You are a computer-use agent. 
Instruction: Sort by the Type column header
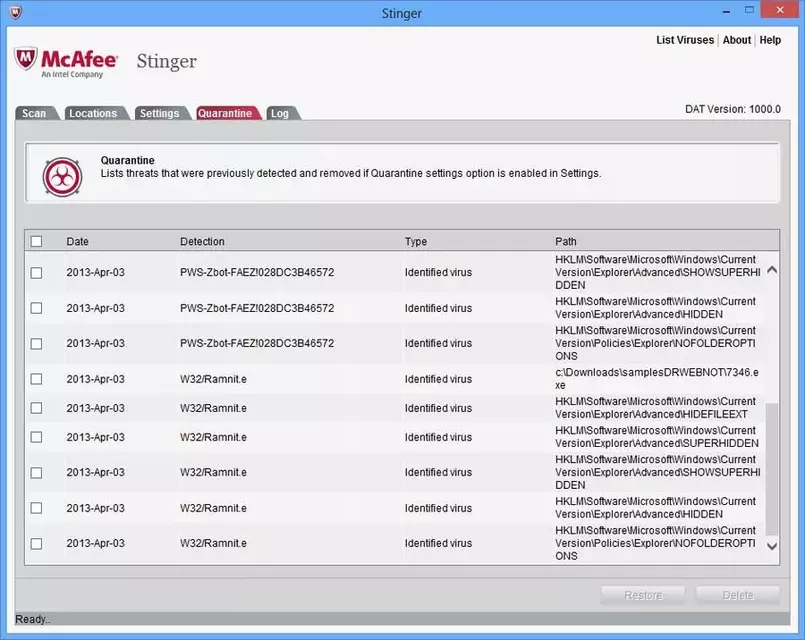416,241
